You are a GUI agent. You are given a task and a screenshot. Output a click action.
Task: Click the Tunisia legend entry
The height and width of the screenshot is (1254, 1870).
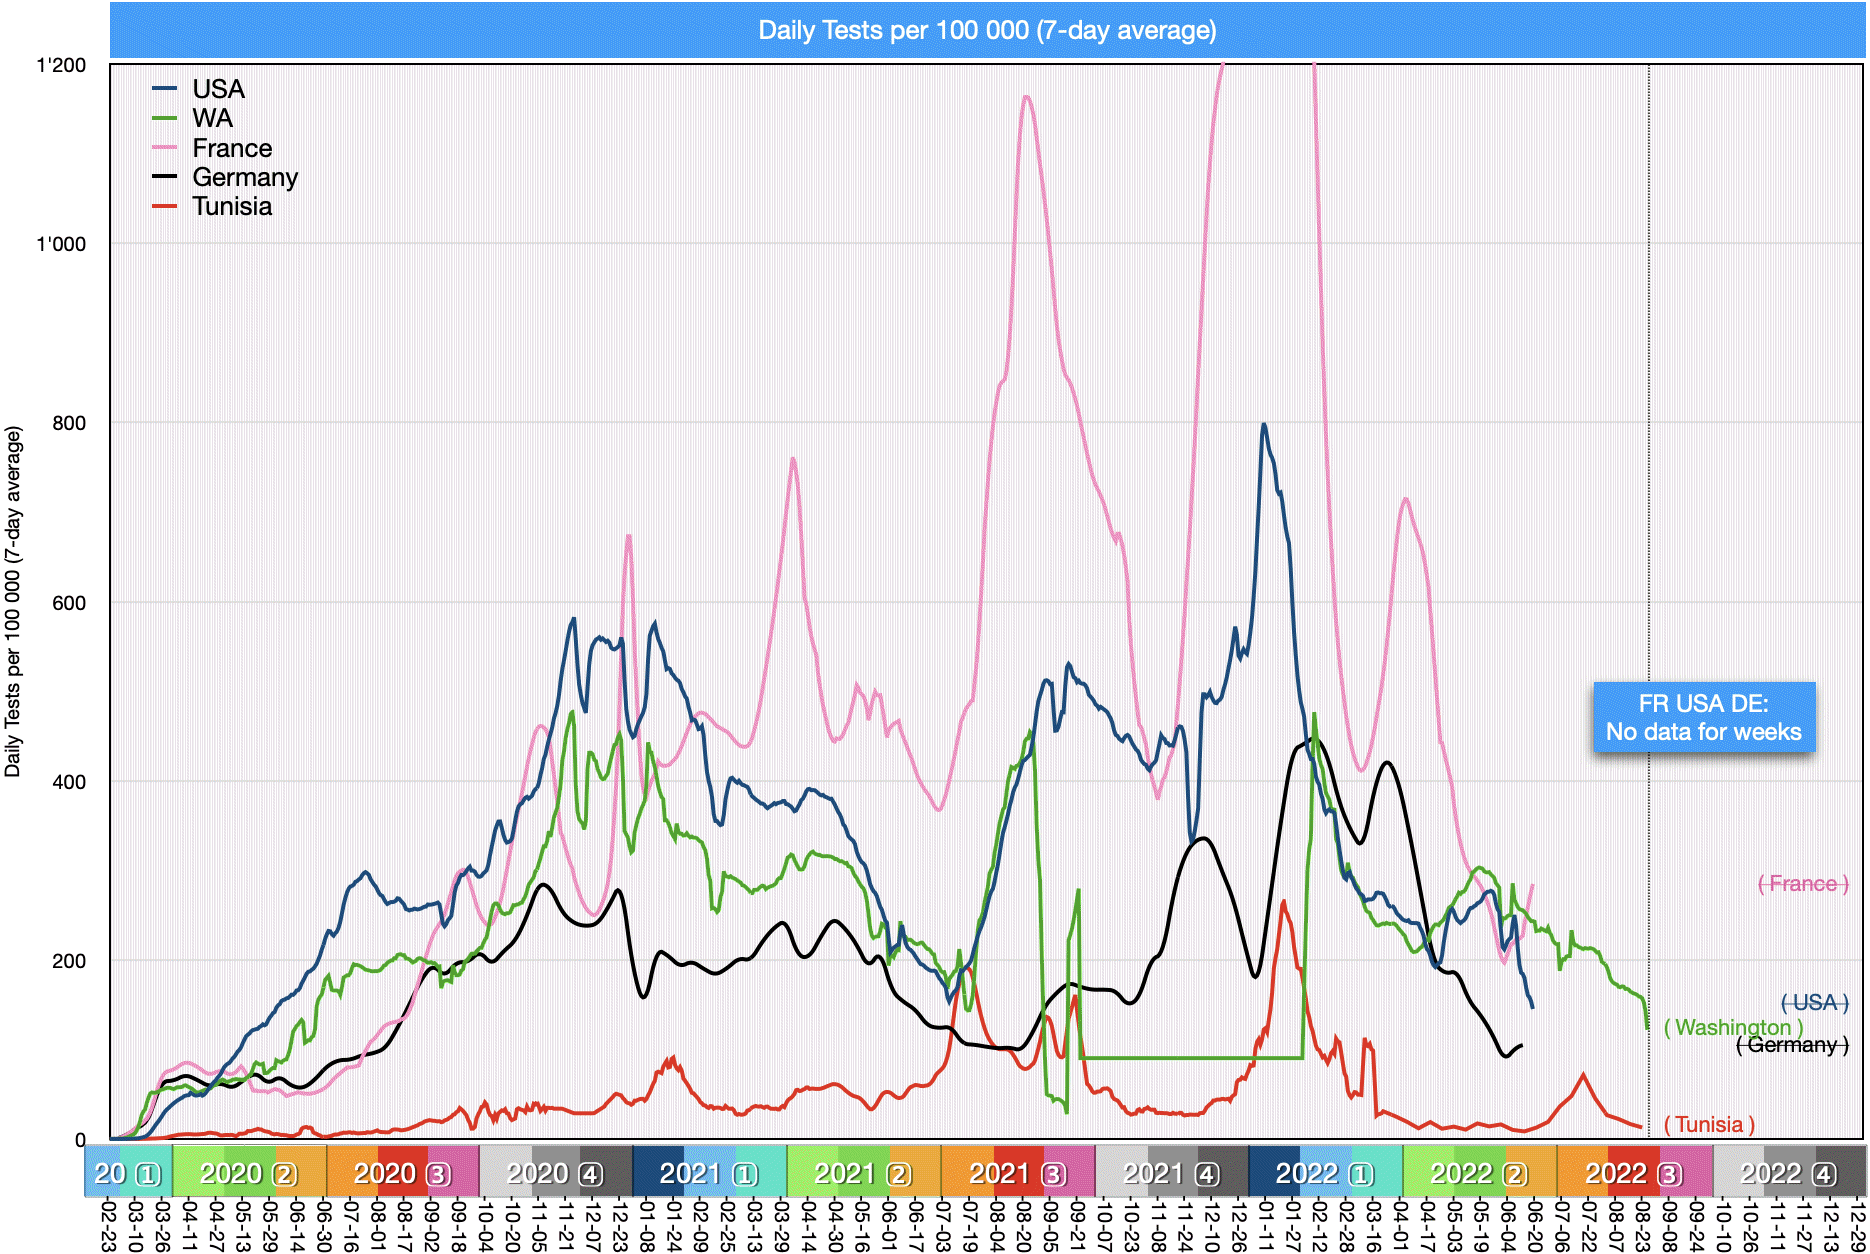click(231, 206)
